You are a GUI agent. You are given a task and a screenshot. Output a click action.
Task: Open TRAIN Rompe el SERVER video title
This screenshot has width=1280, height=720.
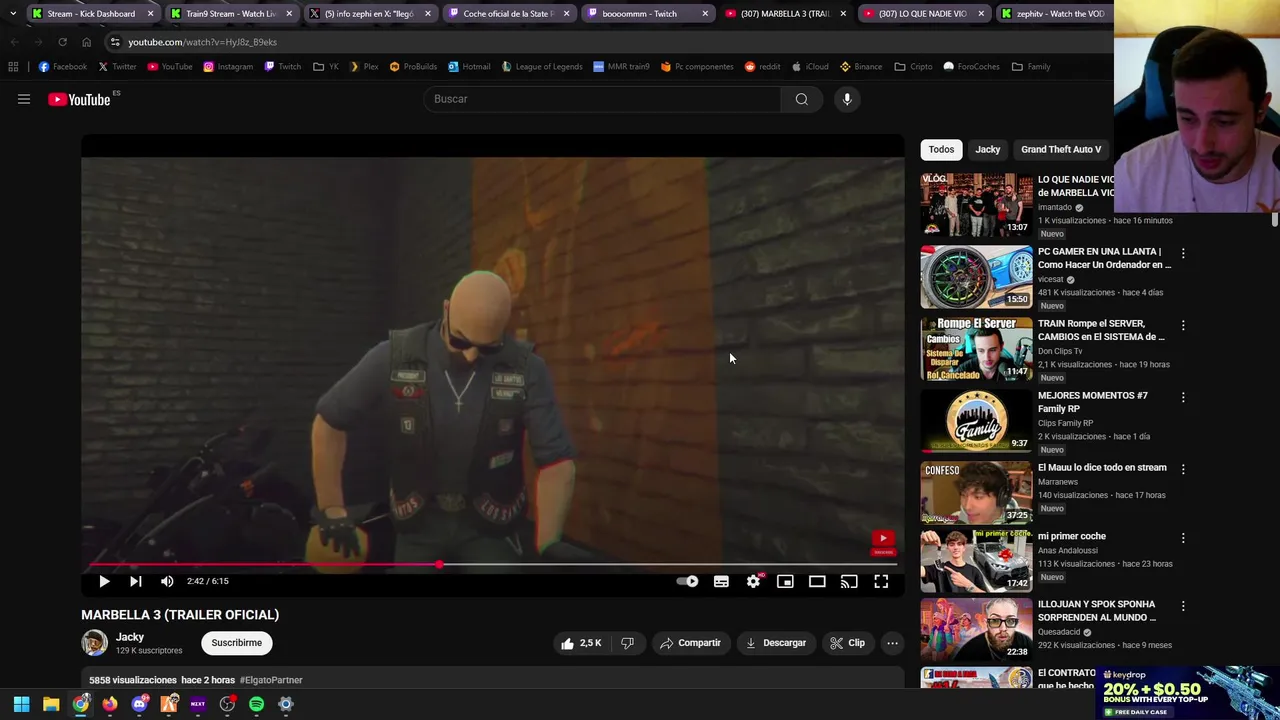[1101, 330]
